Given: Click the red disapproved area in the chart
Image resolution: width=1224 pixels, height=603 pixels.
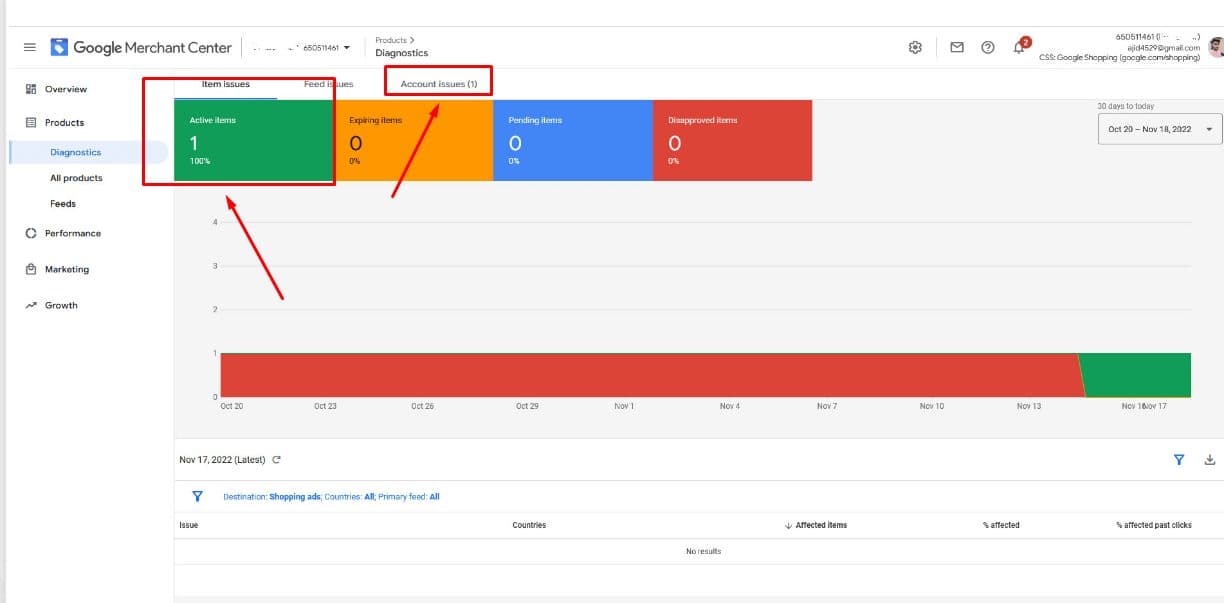Looking at the screenshot, I should [650, 375].
